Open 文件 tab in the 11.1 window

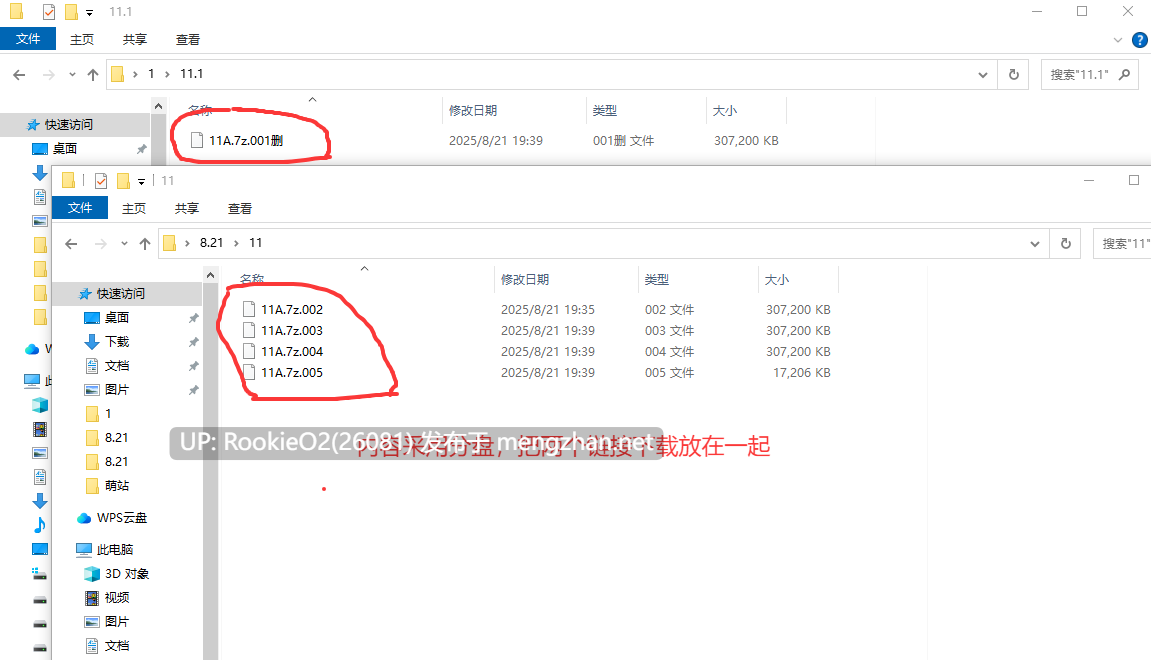28,39
